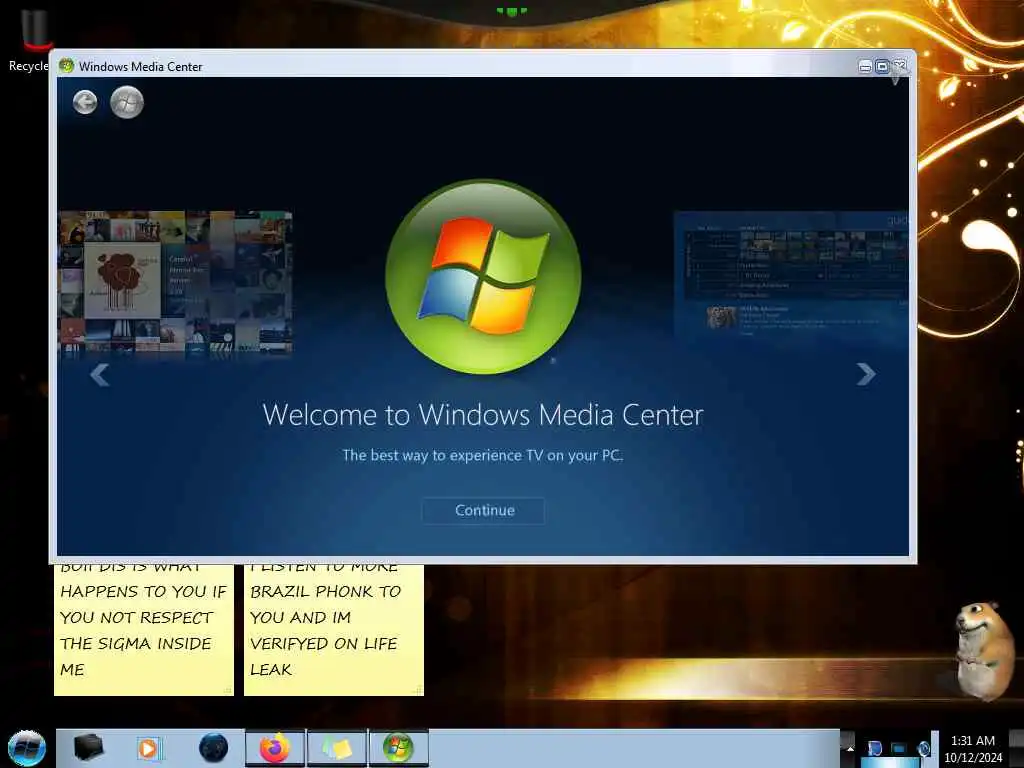Open the Windows Start orb

click(x=27, y=748)
